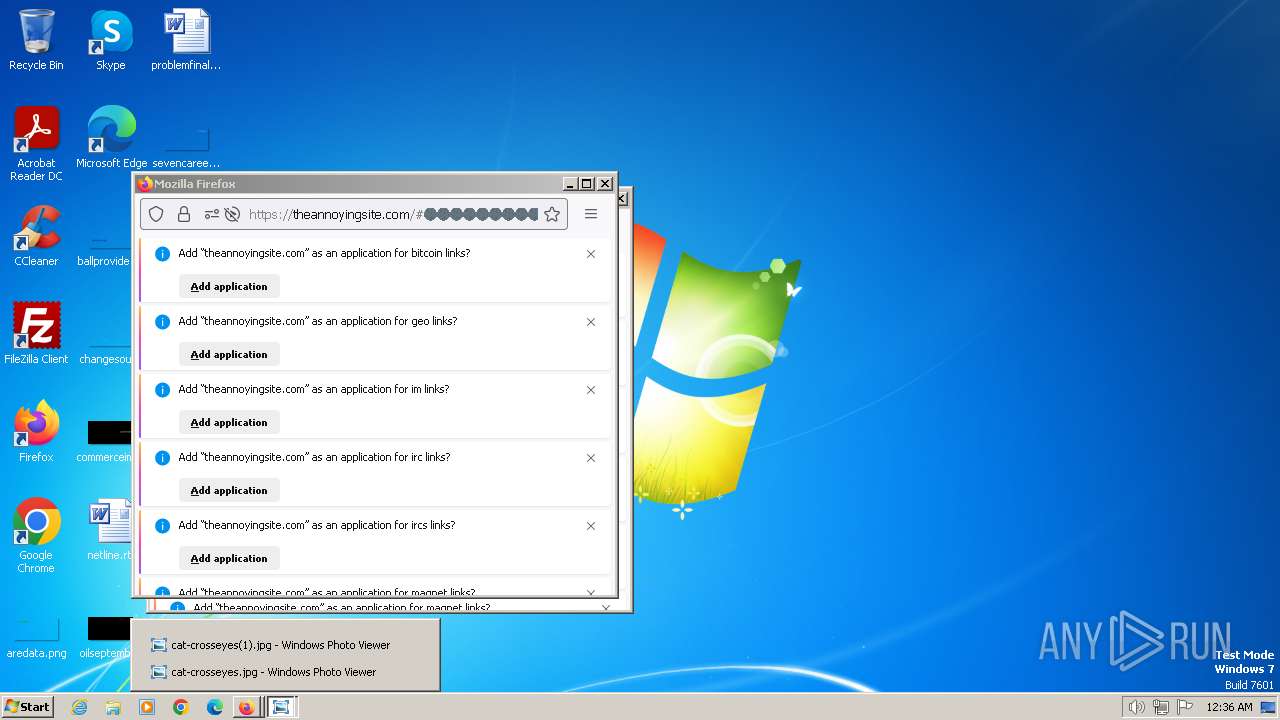Add application for im links
1280x720 pixels.
229,422
